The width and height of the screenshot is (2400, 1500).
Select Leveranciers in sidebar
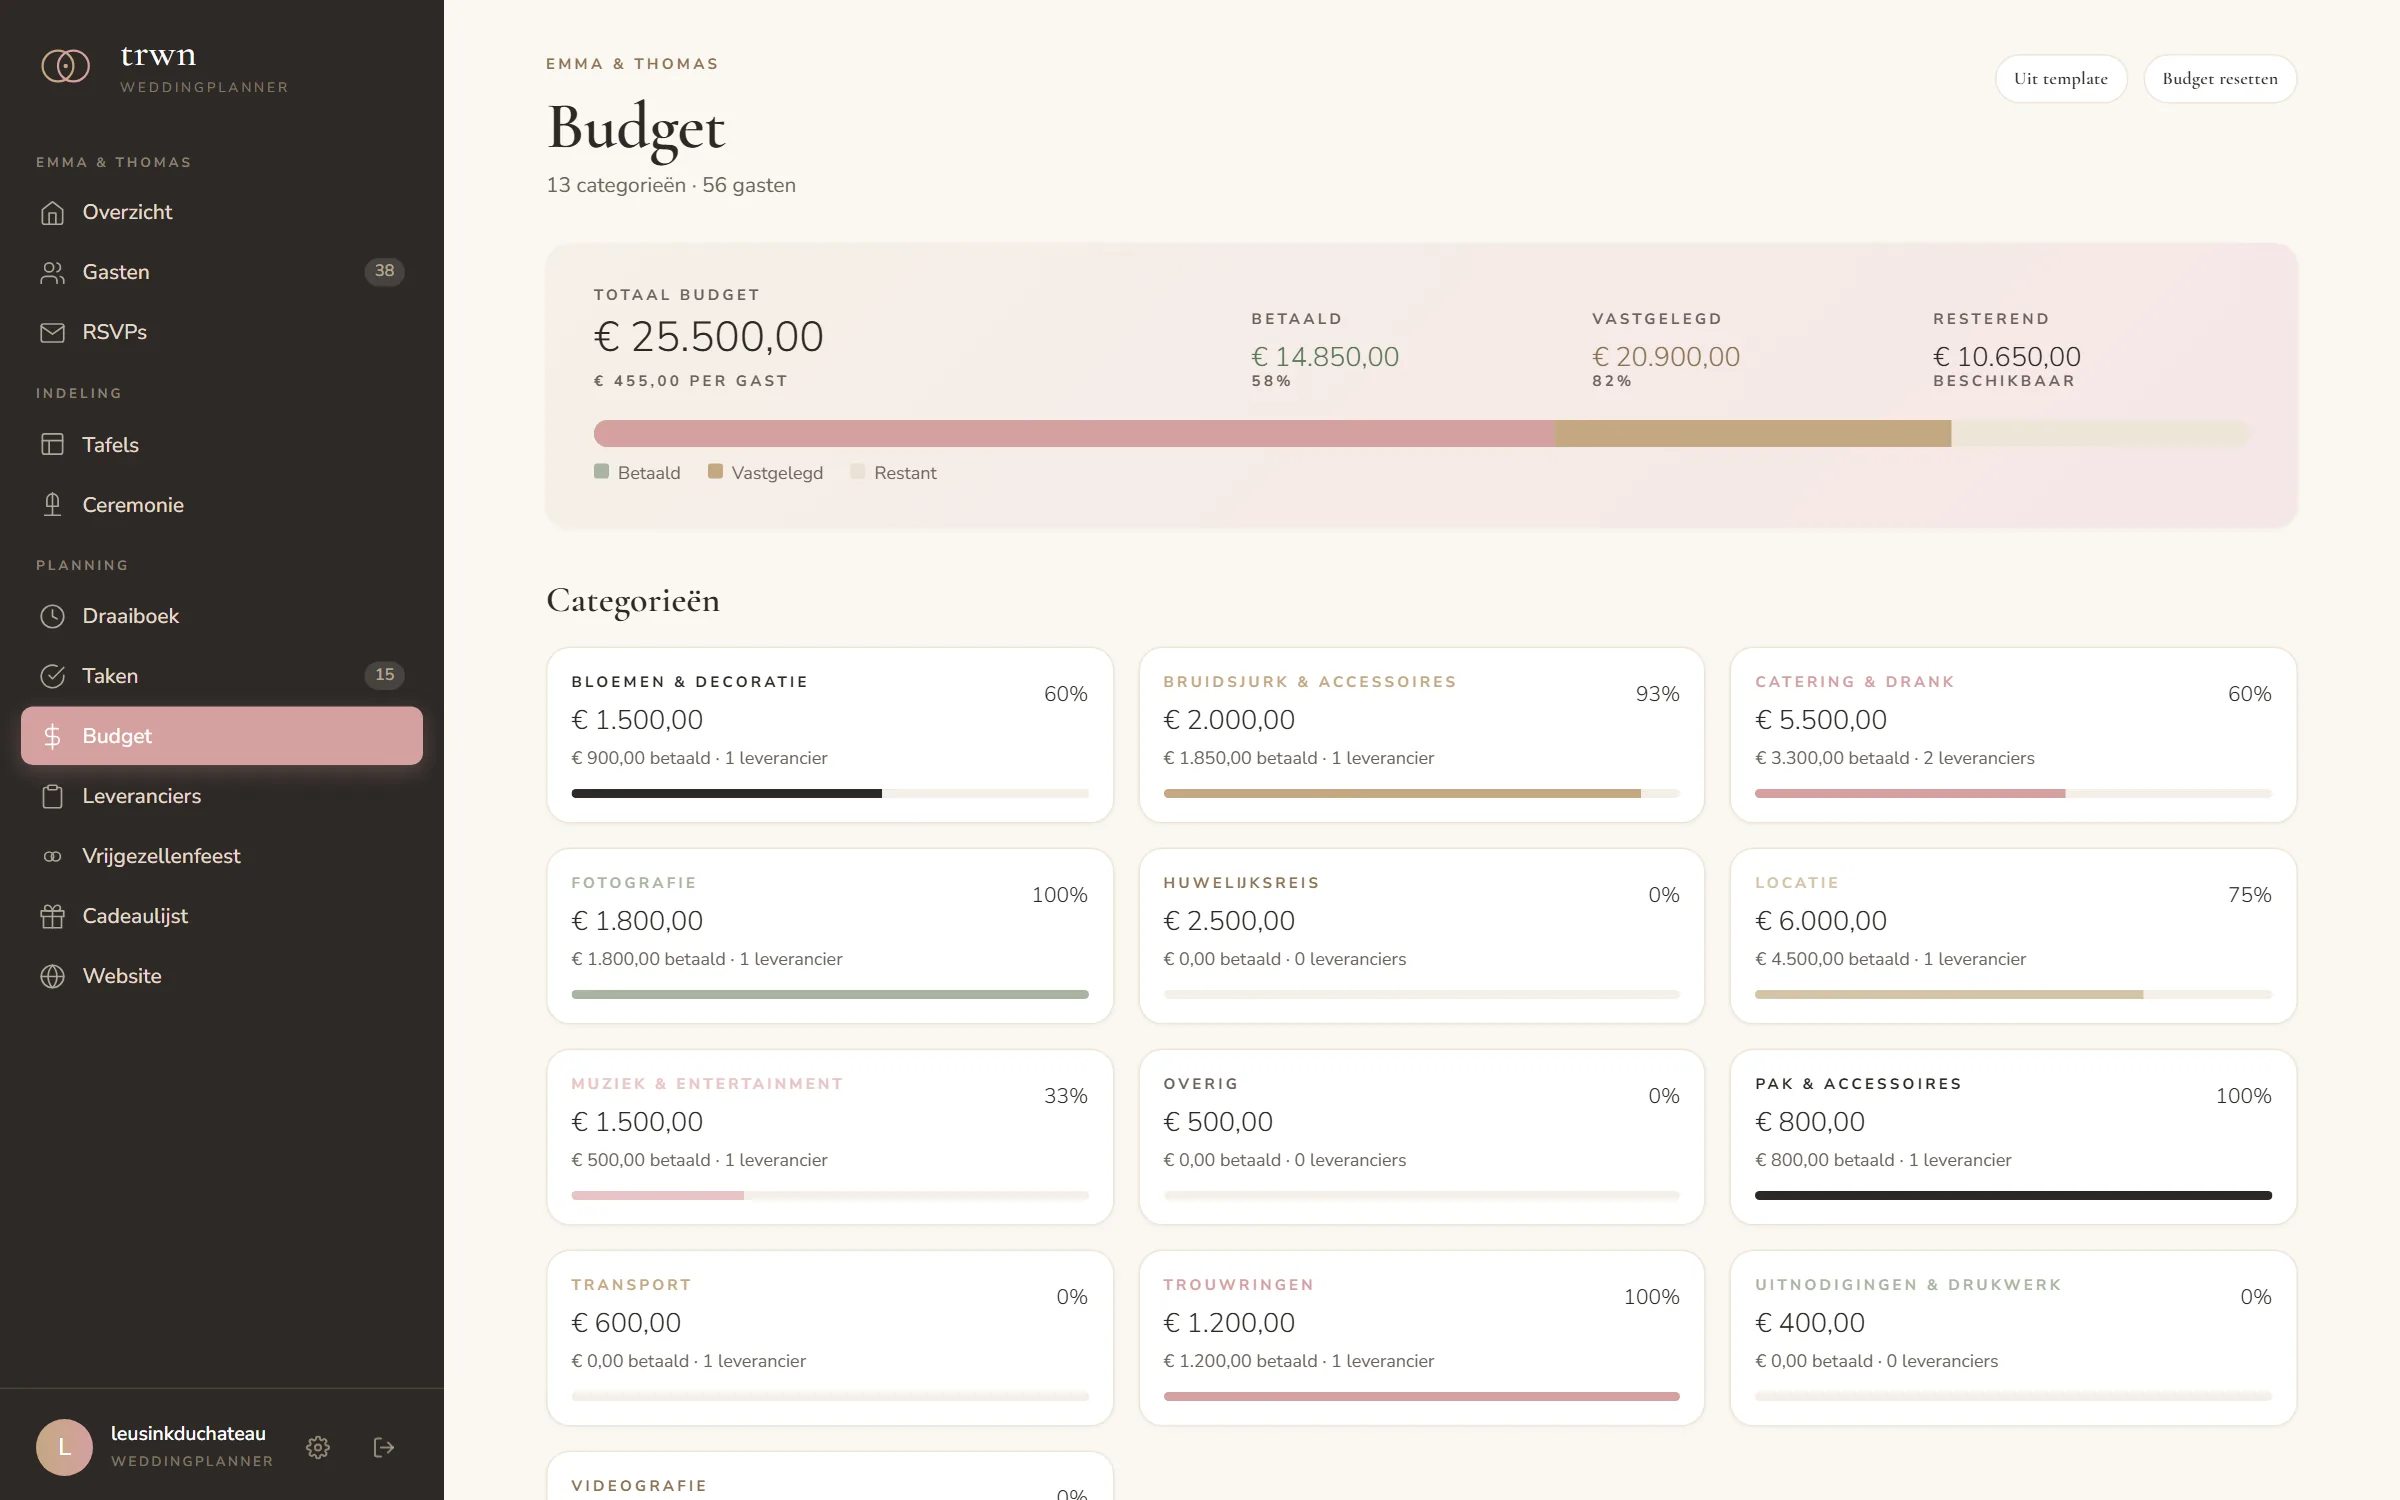(222, 796)
